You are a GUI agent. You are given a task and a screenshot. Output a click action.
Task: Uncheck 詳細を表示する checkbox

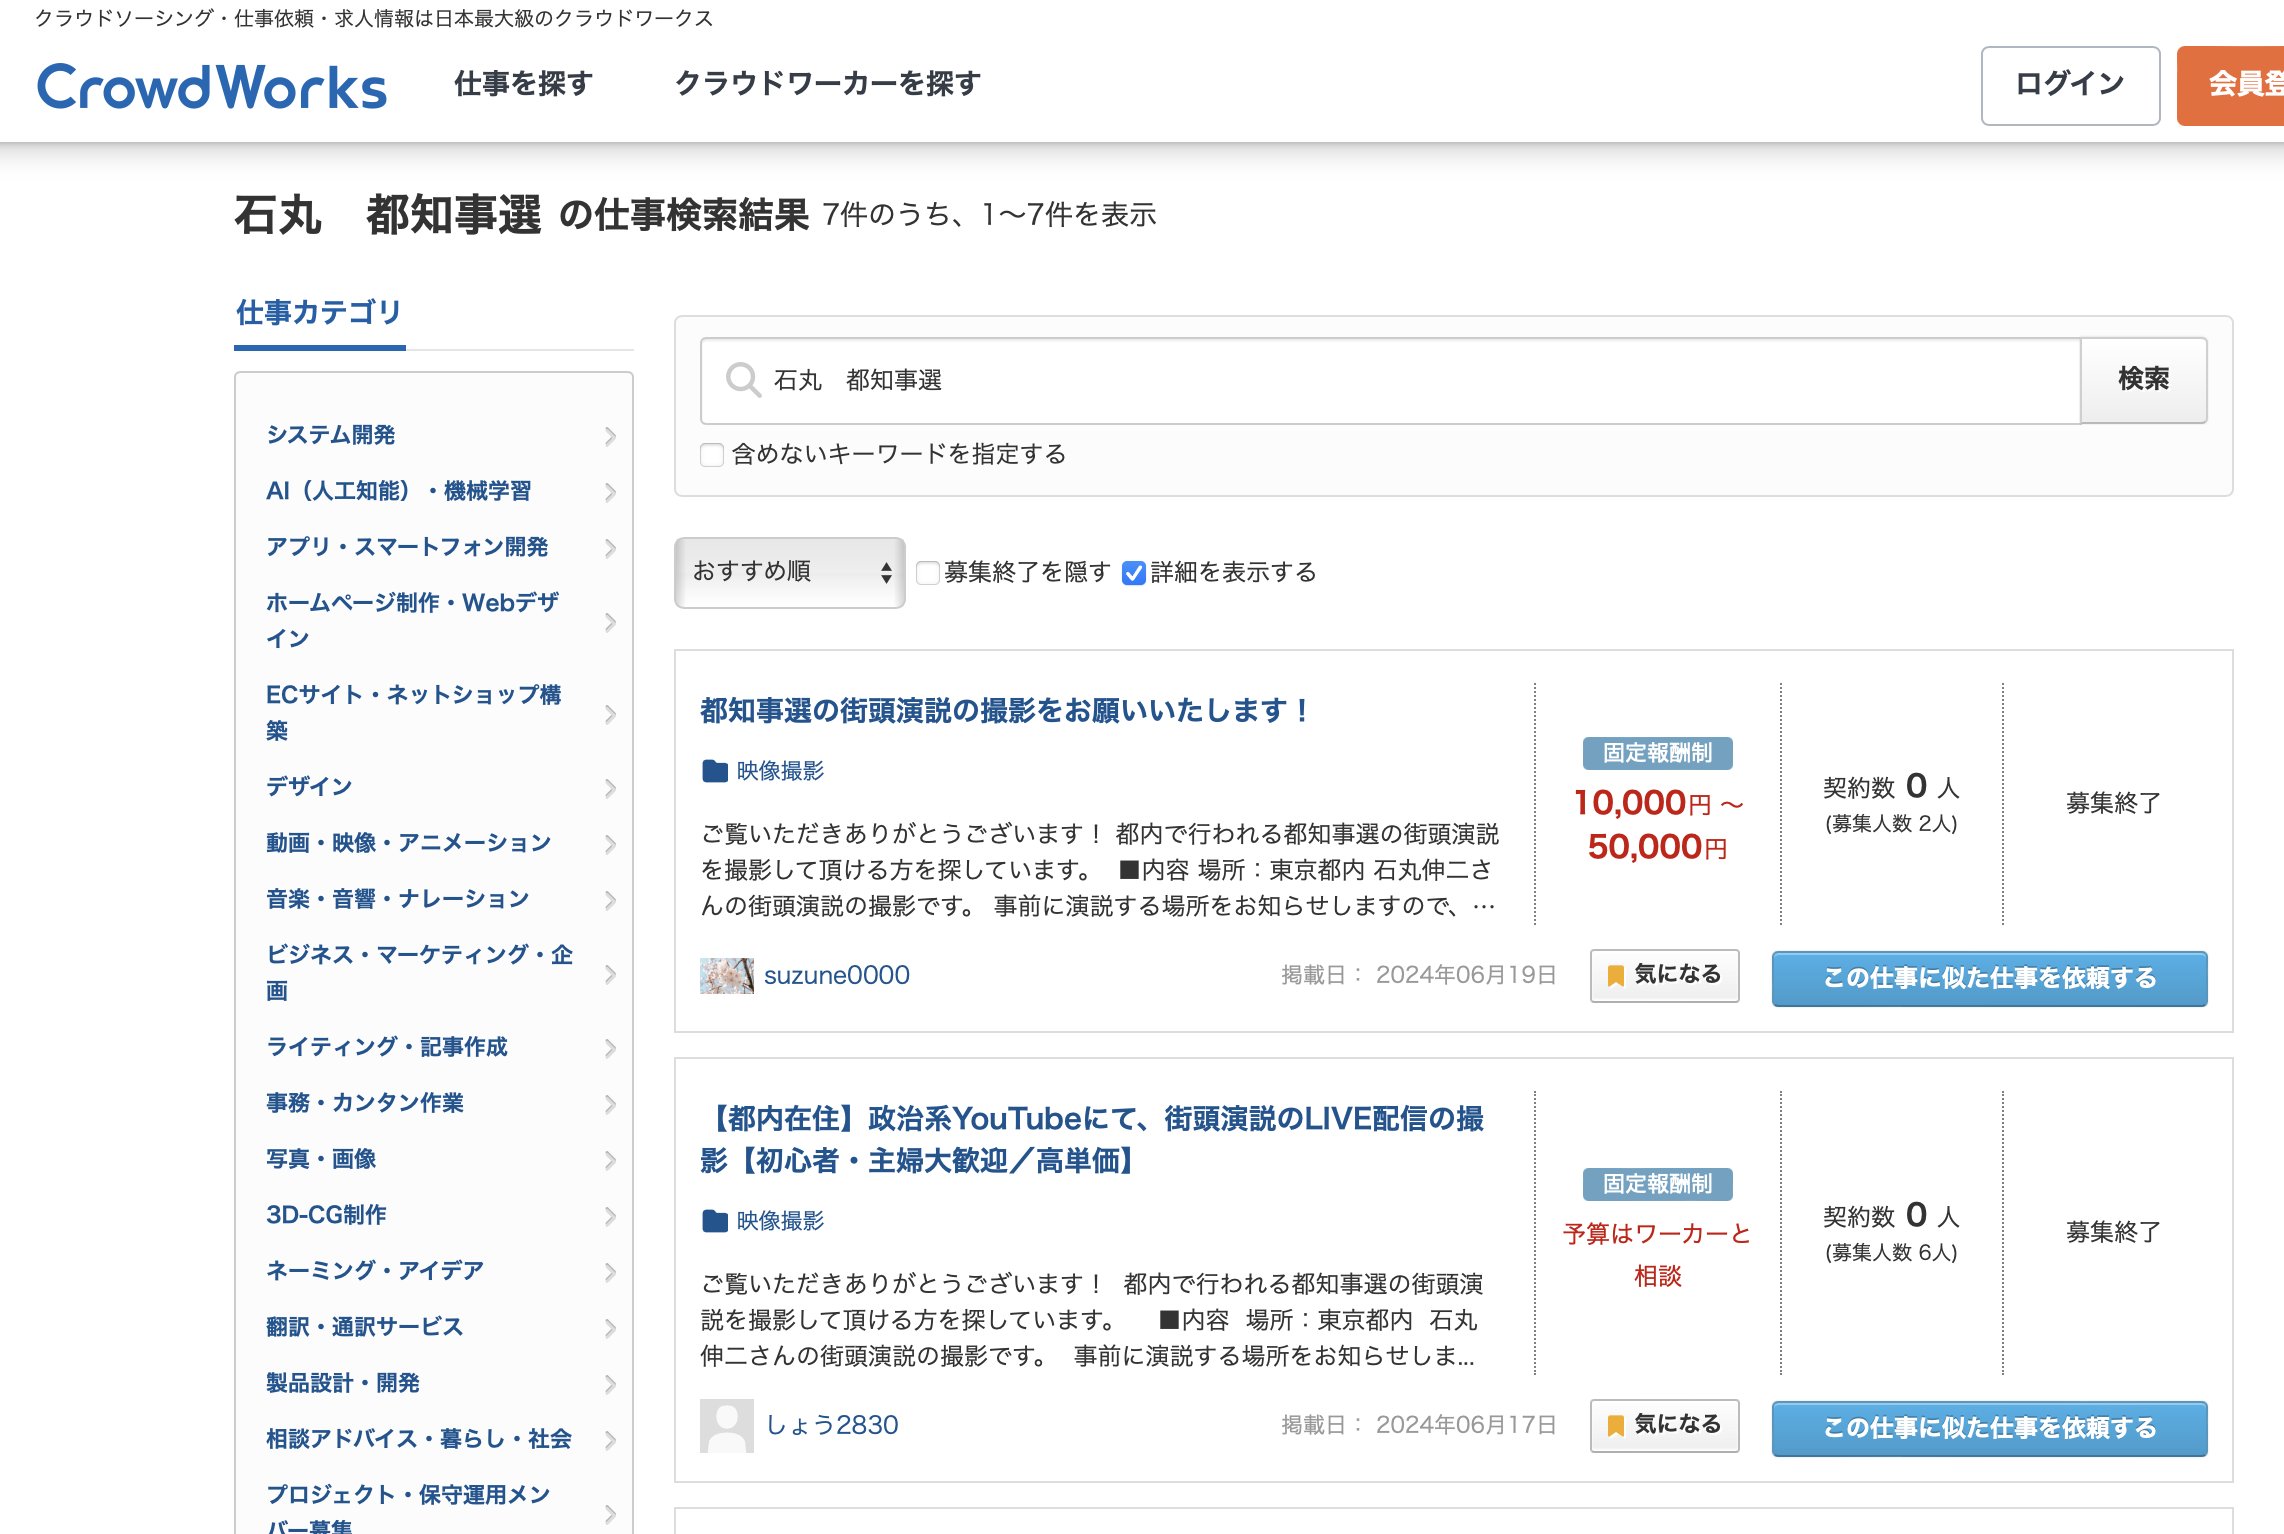pyautogui.click(x=1133, y=573)
